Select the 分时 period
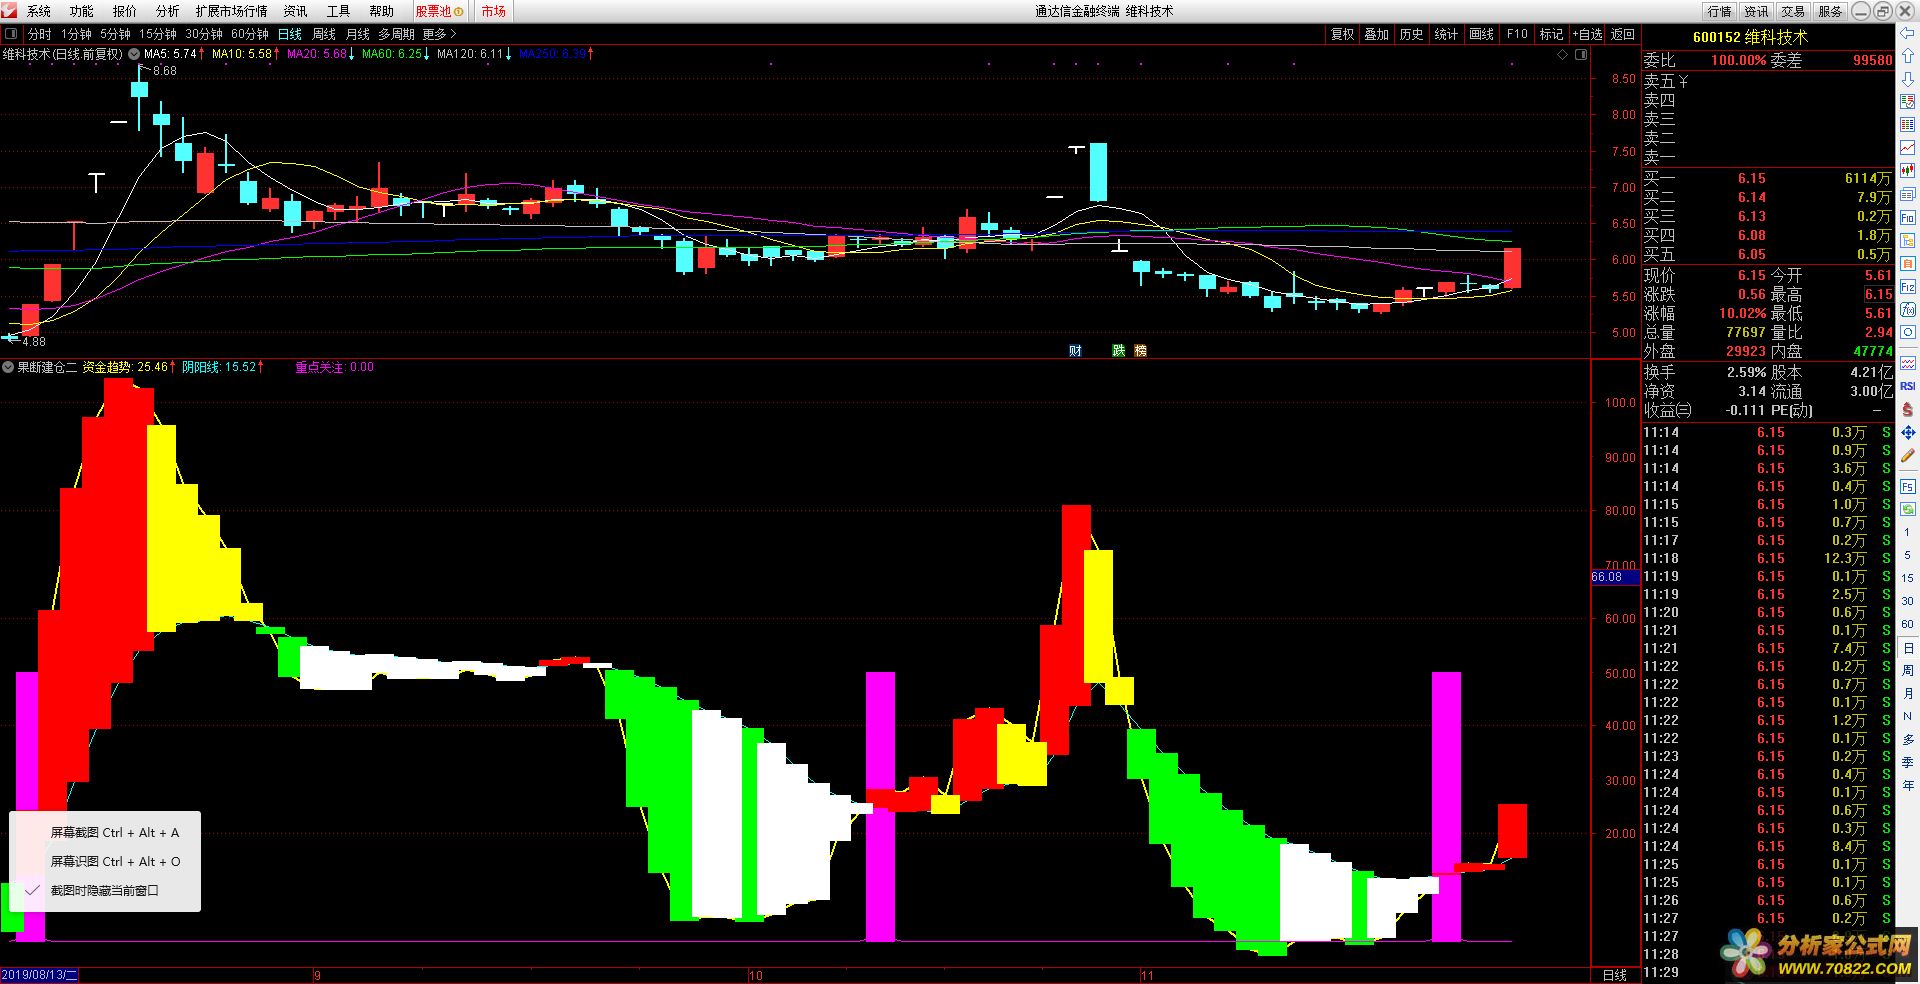The width and height of the screenshot is (1920, 984). [x=40, y=34]
